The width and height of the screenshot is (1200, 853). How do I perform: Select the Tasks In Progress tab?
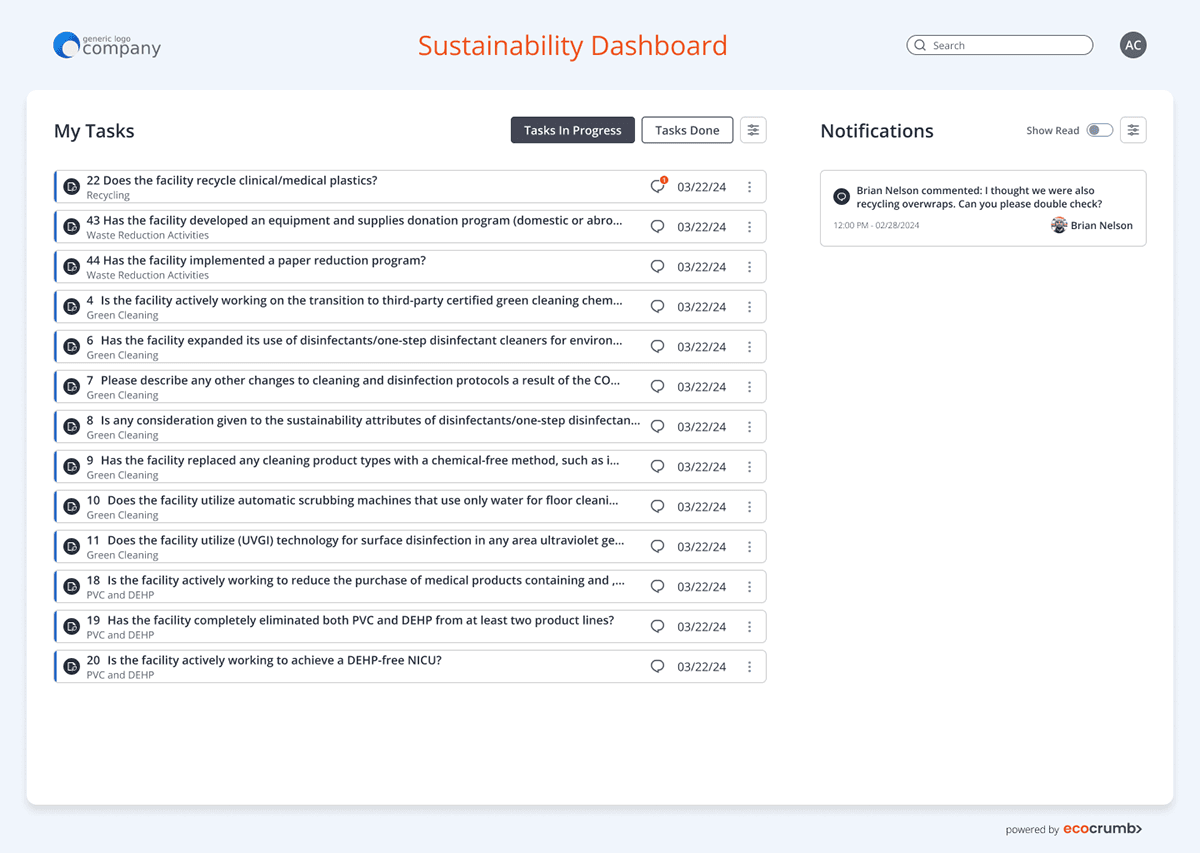click(x=572, y=130)
